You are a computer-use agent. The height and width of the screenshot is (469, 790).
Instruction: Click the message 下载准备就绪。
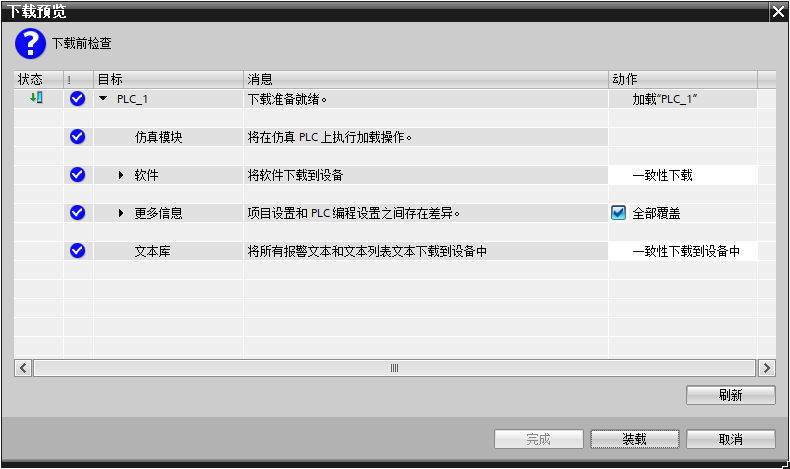(x=287, y=99)
